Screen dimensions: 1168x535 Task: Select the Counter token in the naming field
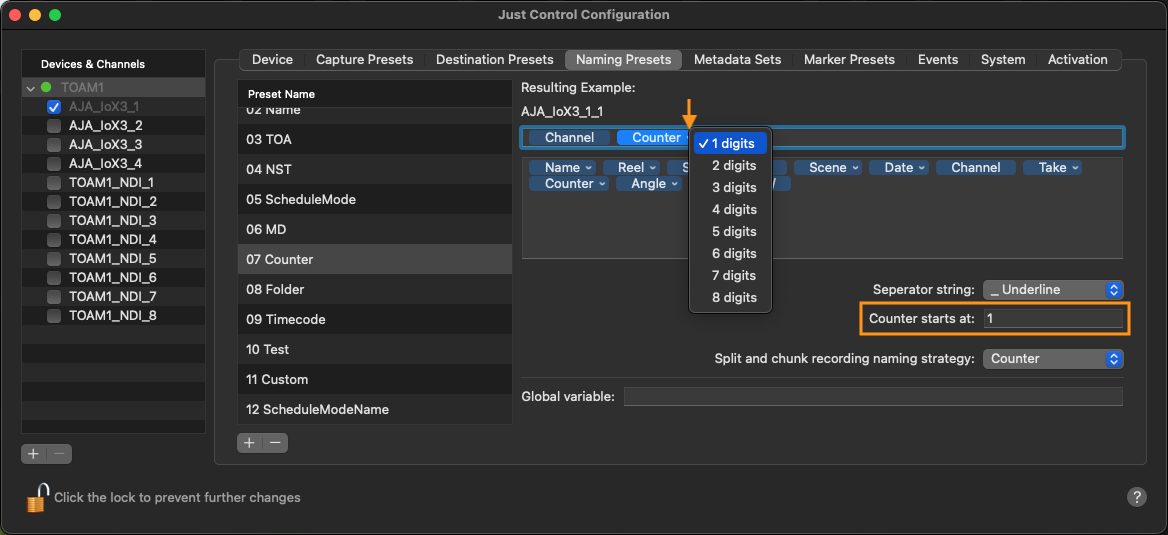coord(655,138)
